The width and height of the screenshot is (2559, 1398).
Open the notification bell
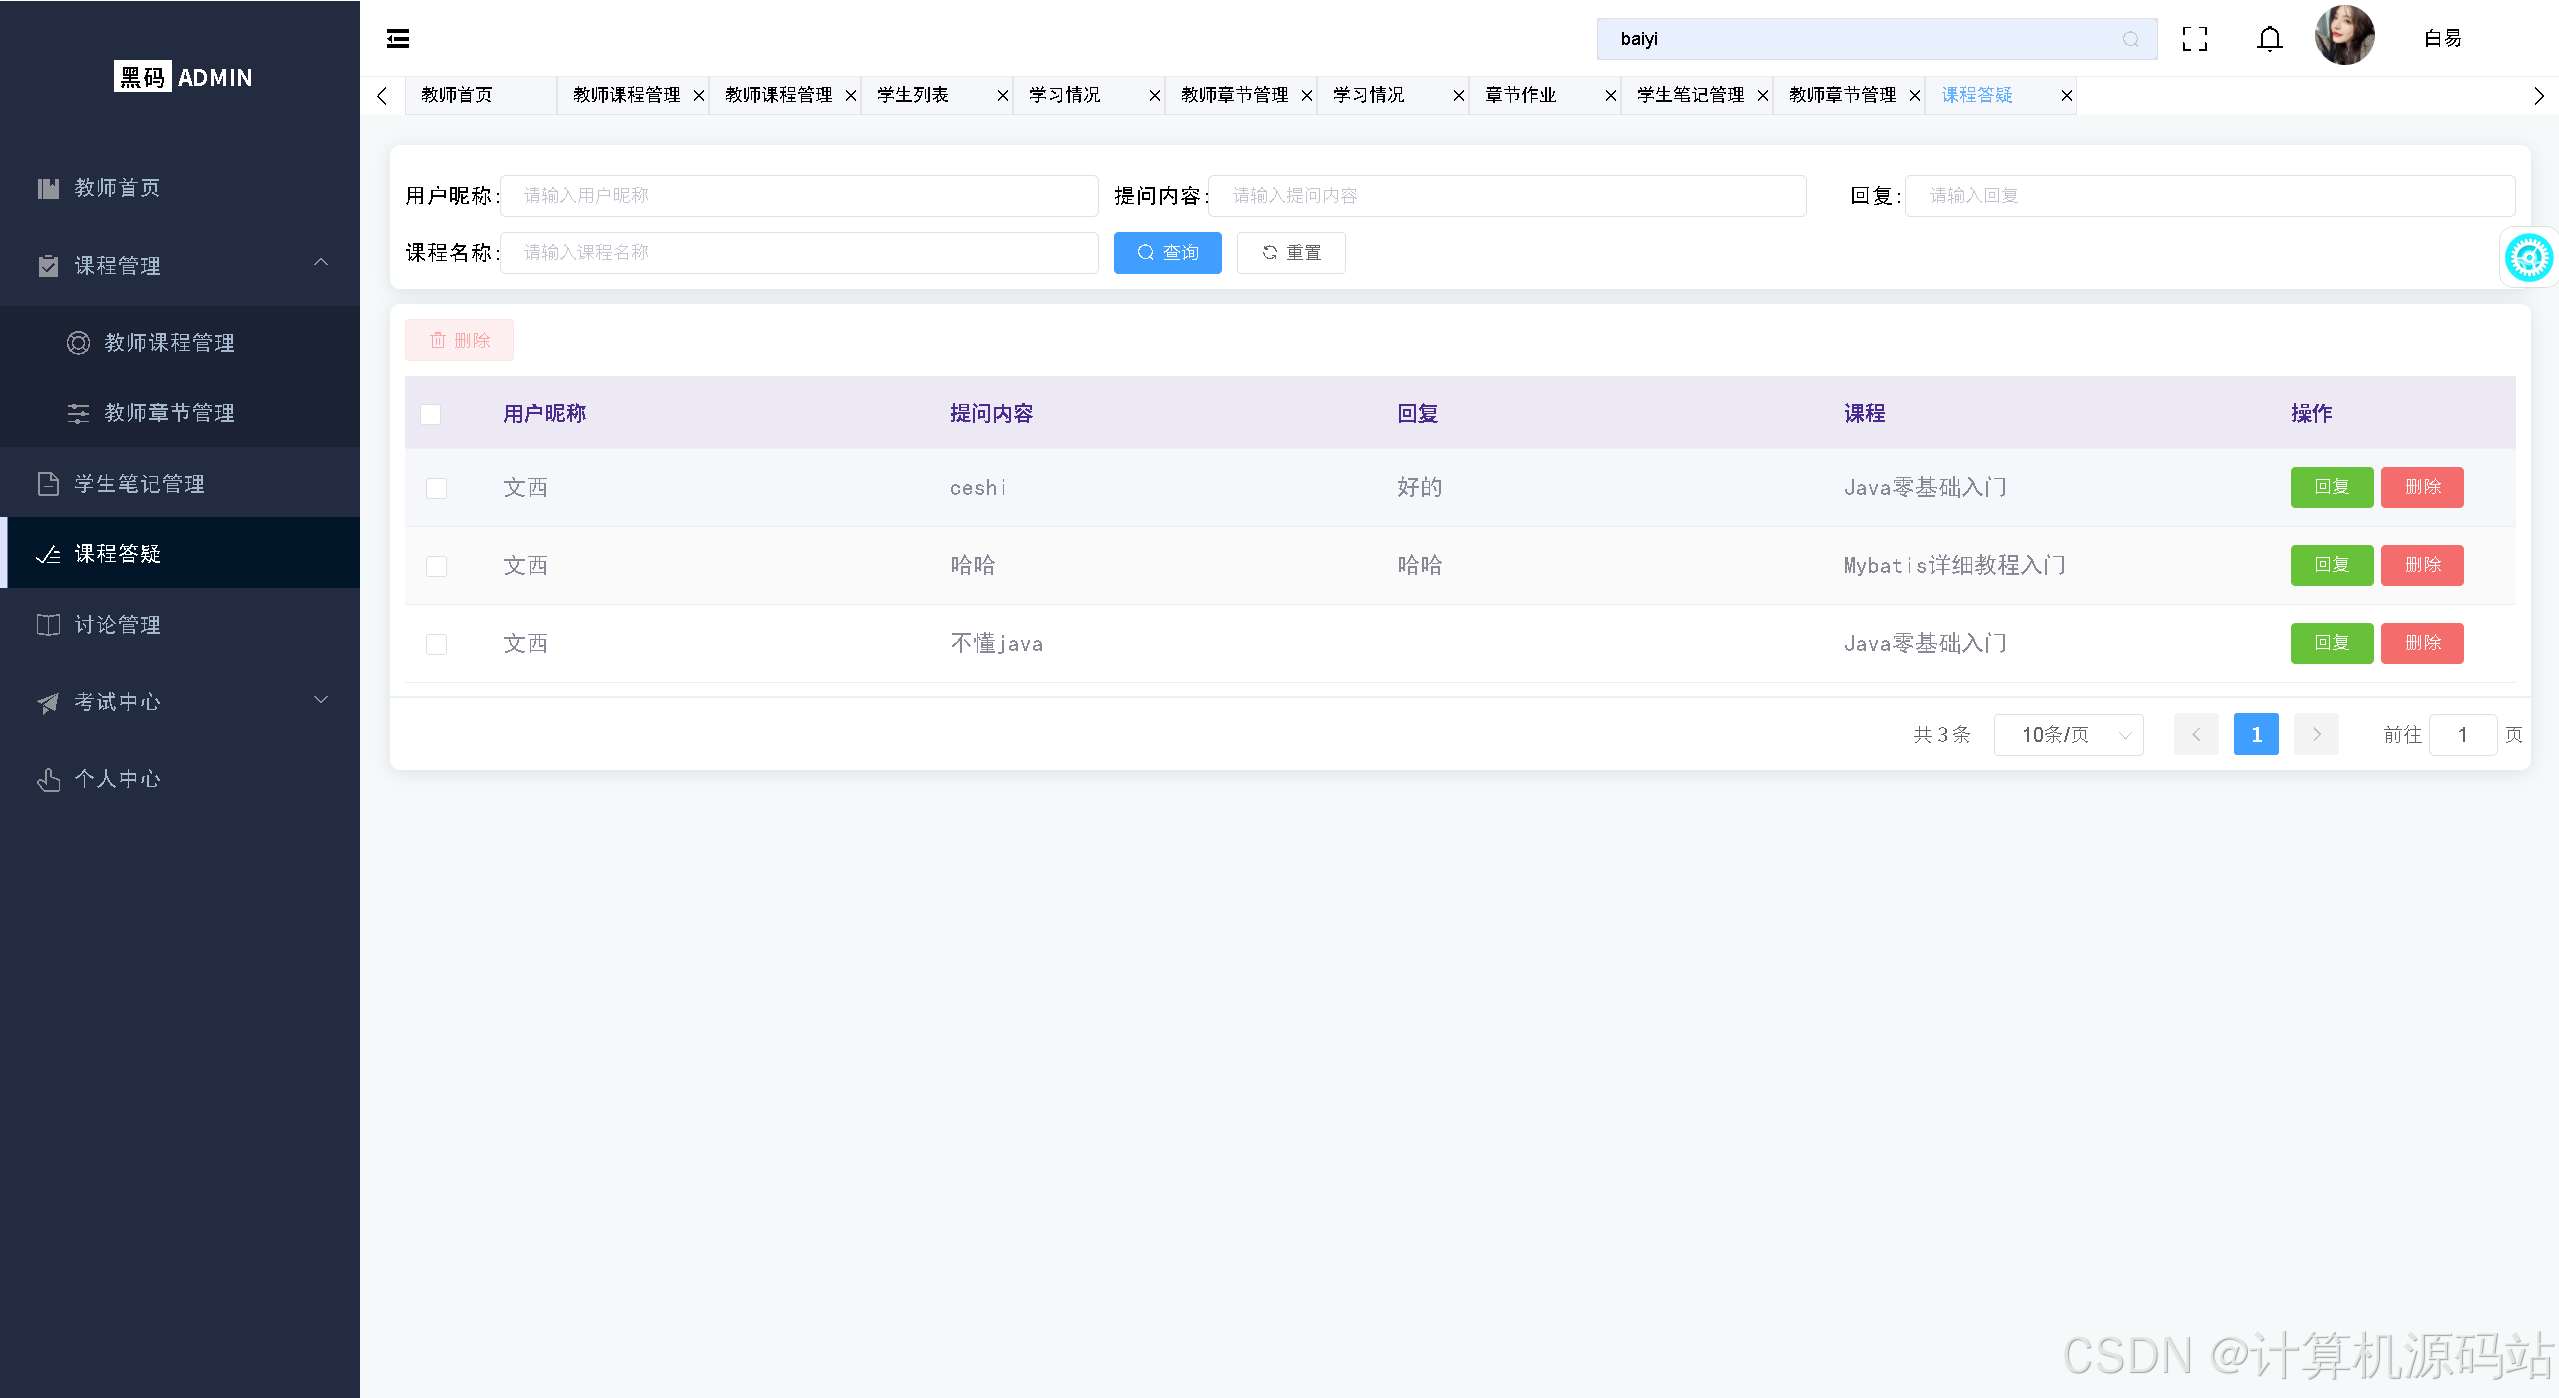(2269, 39)
